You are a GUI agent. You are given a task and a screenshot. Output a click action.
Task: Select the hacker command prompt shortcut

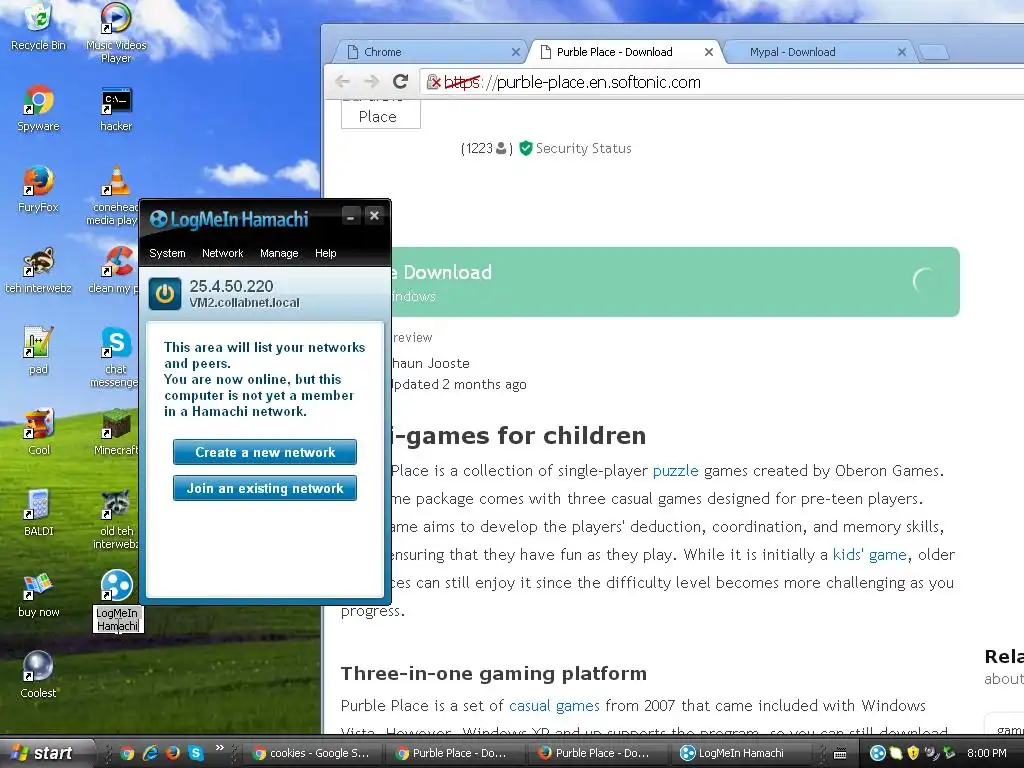click(116, 108)
